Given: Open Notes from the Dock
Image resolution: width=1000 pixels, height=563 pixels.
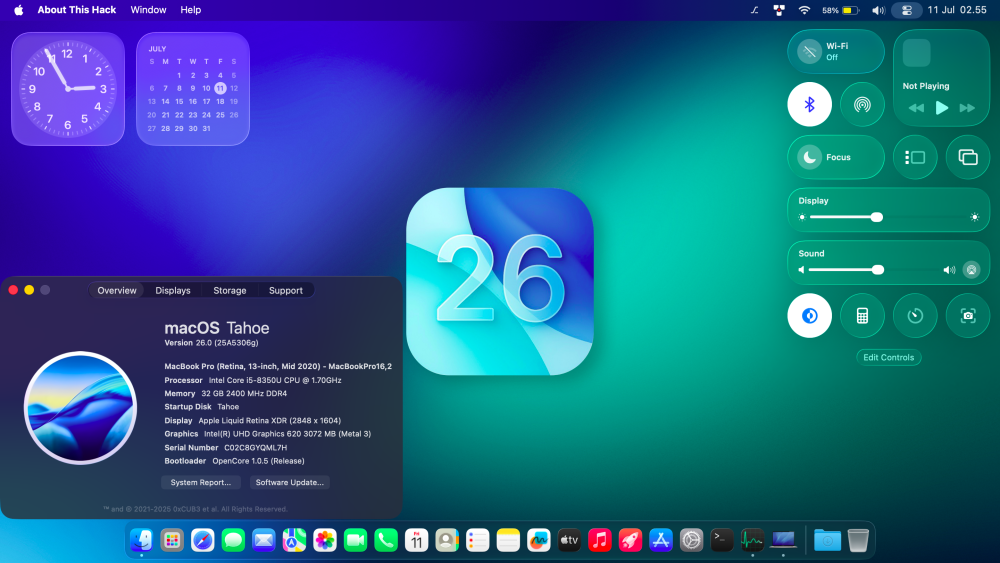Looking at the screenshot, I should point(508,540).
